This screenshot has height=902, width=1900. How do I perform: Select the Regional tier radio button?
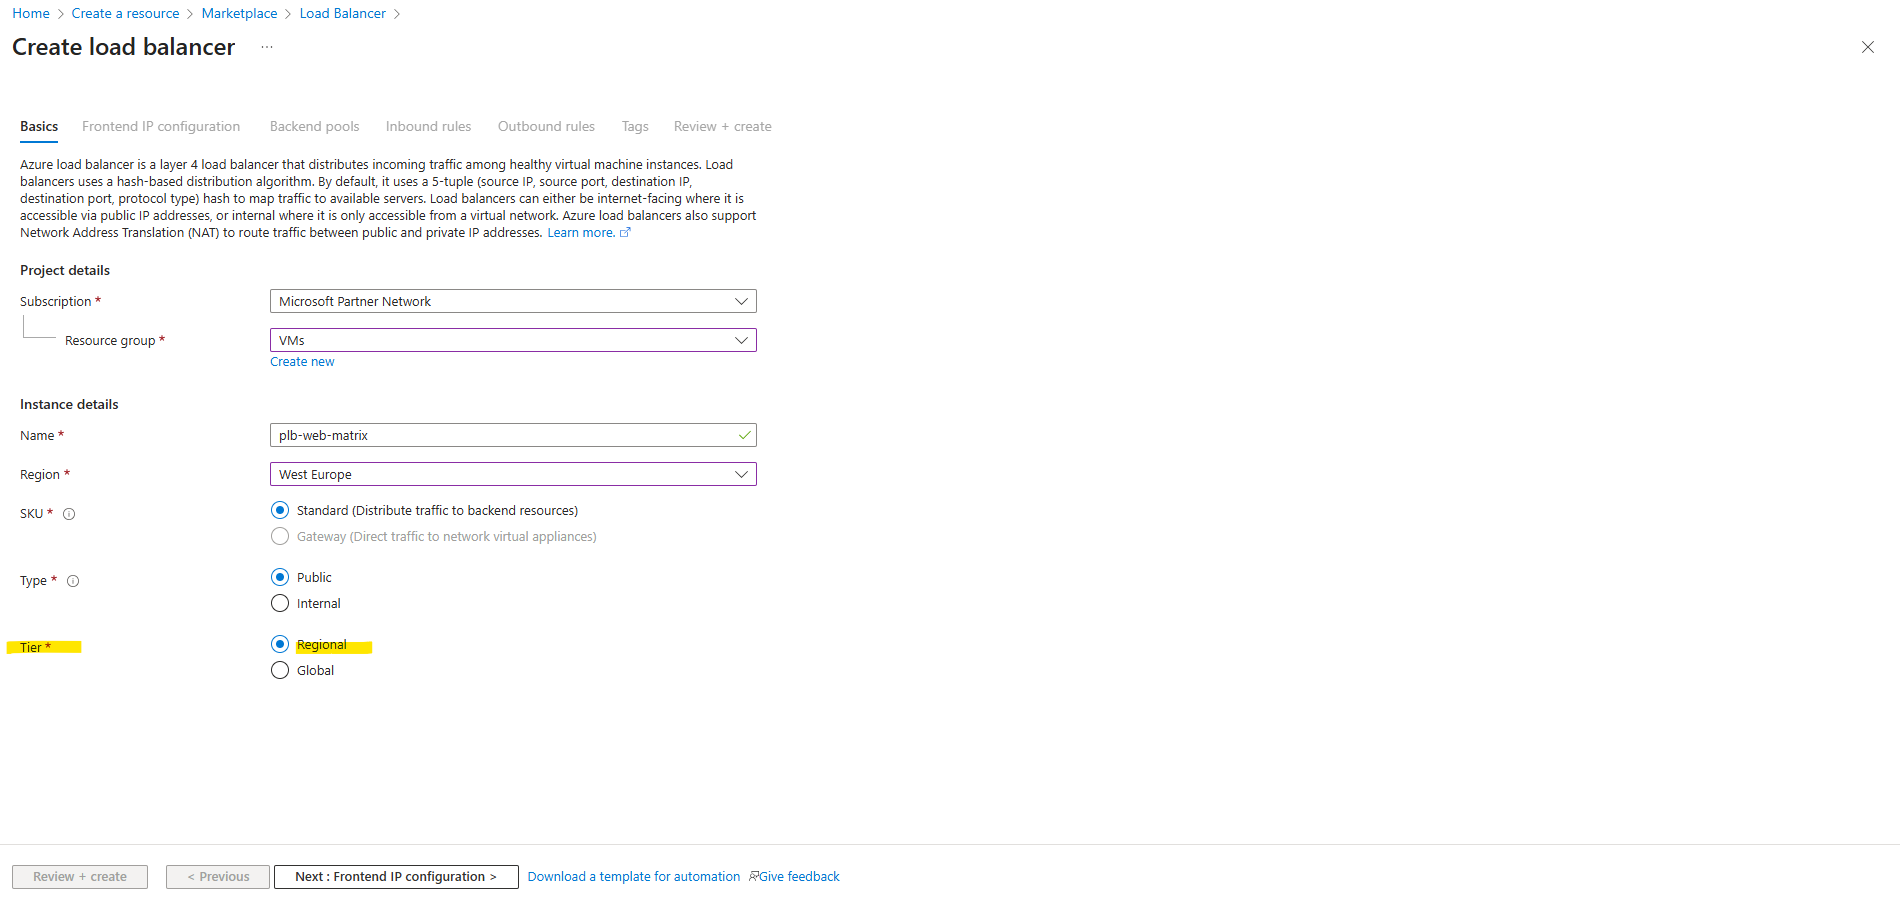tap(280, 644)
